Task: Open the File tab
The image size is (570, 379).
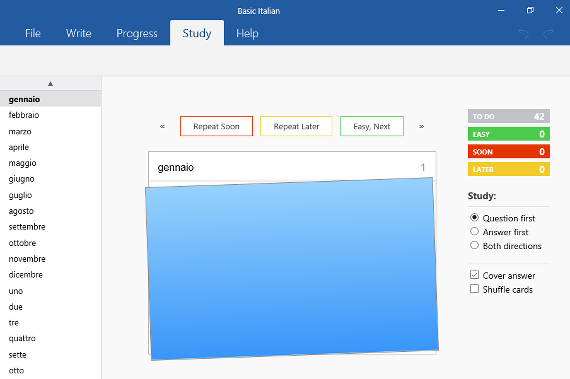Action: click(x=33, y=33)
